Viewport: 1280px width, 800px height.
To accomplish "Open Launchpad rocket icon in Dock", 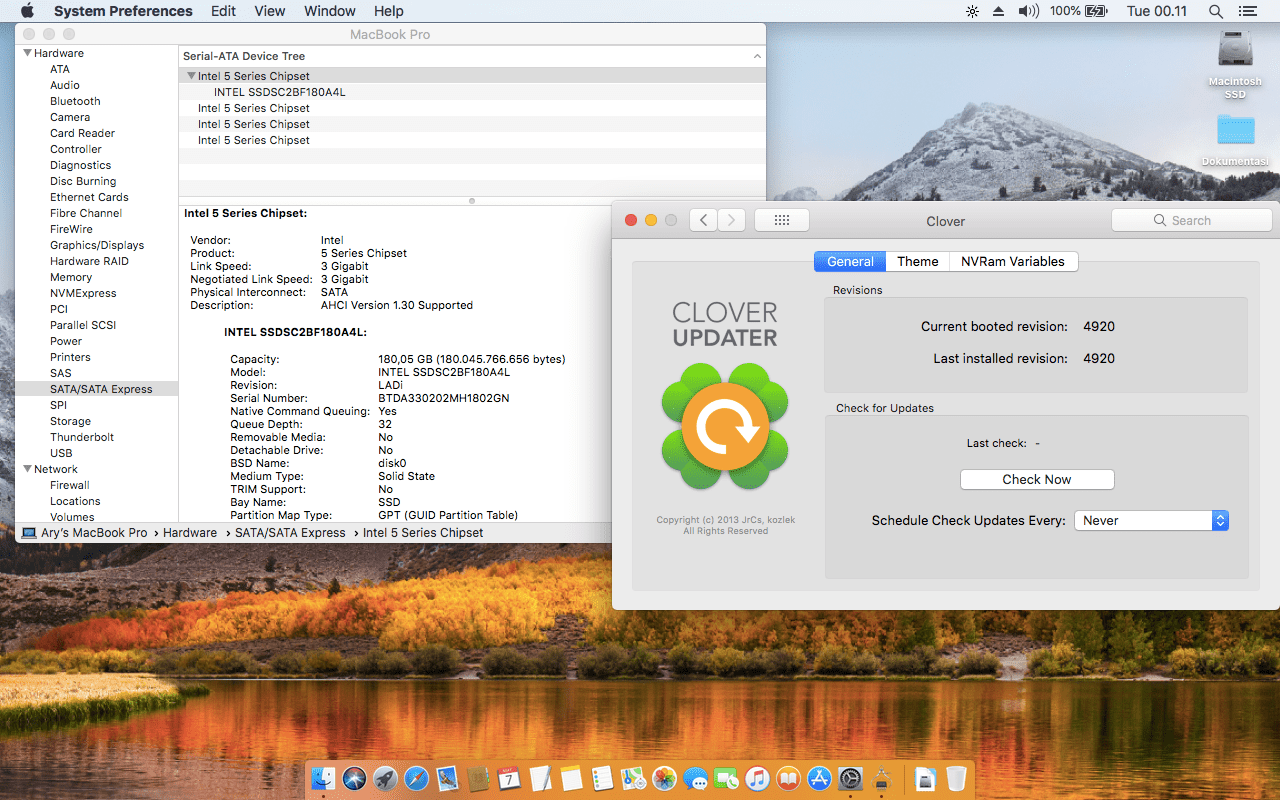I will [385, 779].
